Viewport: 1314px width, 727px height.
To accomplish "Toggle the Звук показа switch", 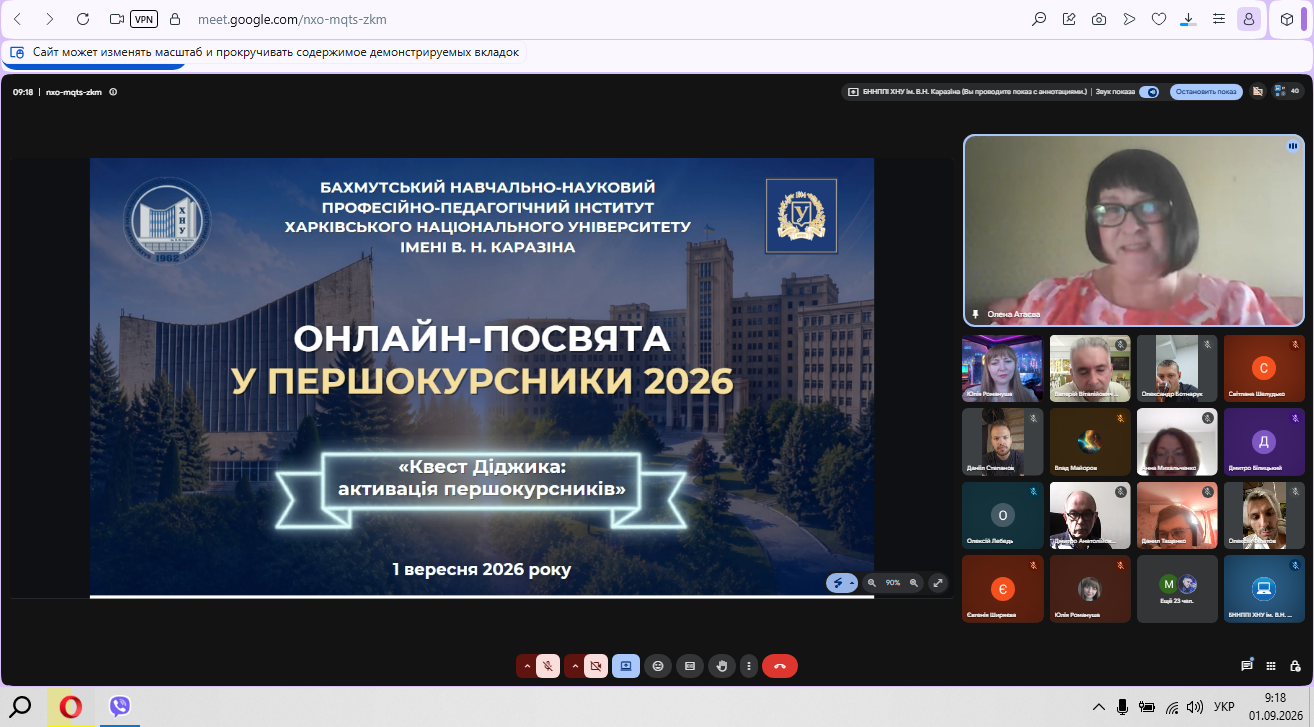I will coord(1149,91).
